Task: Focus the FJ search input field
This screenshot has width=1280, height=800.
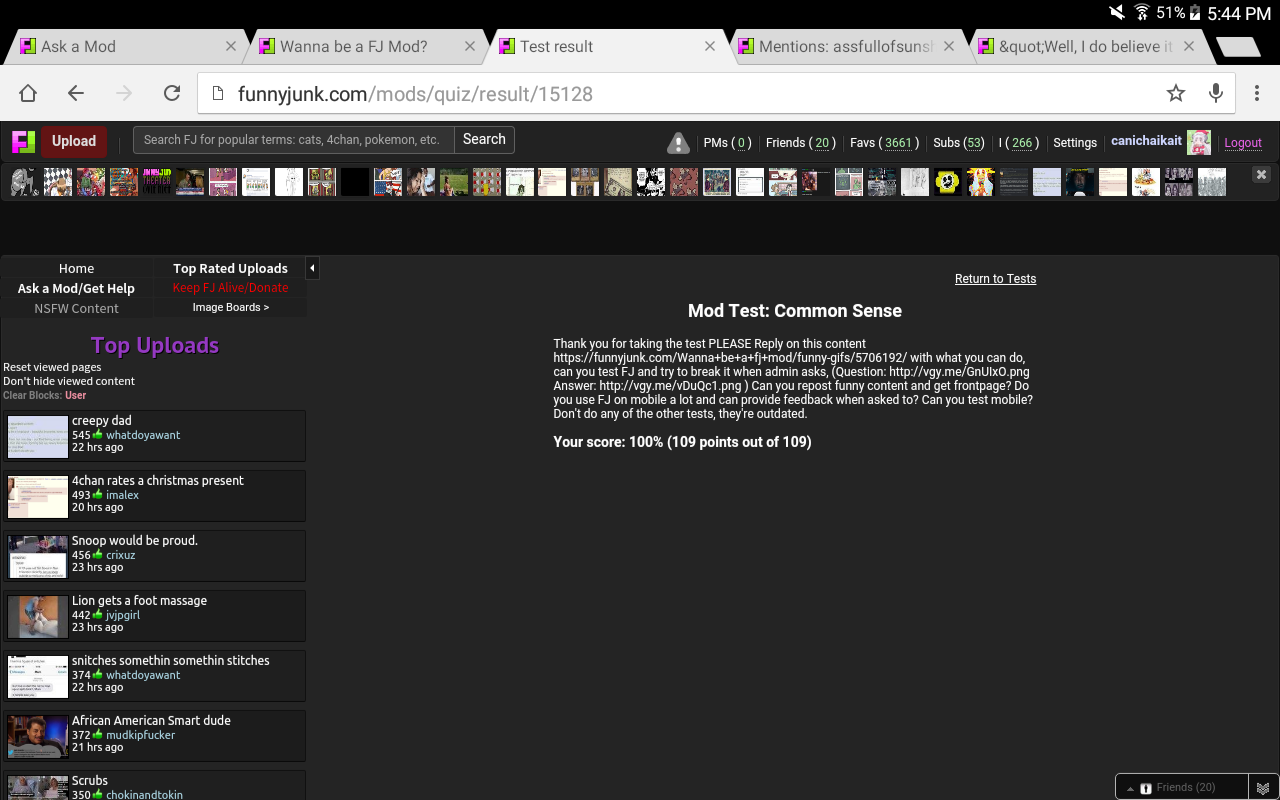Action: coord(293,140)
